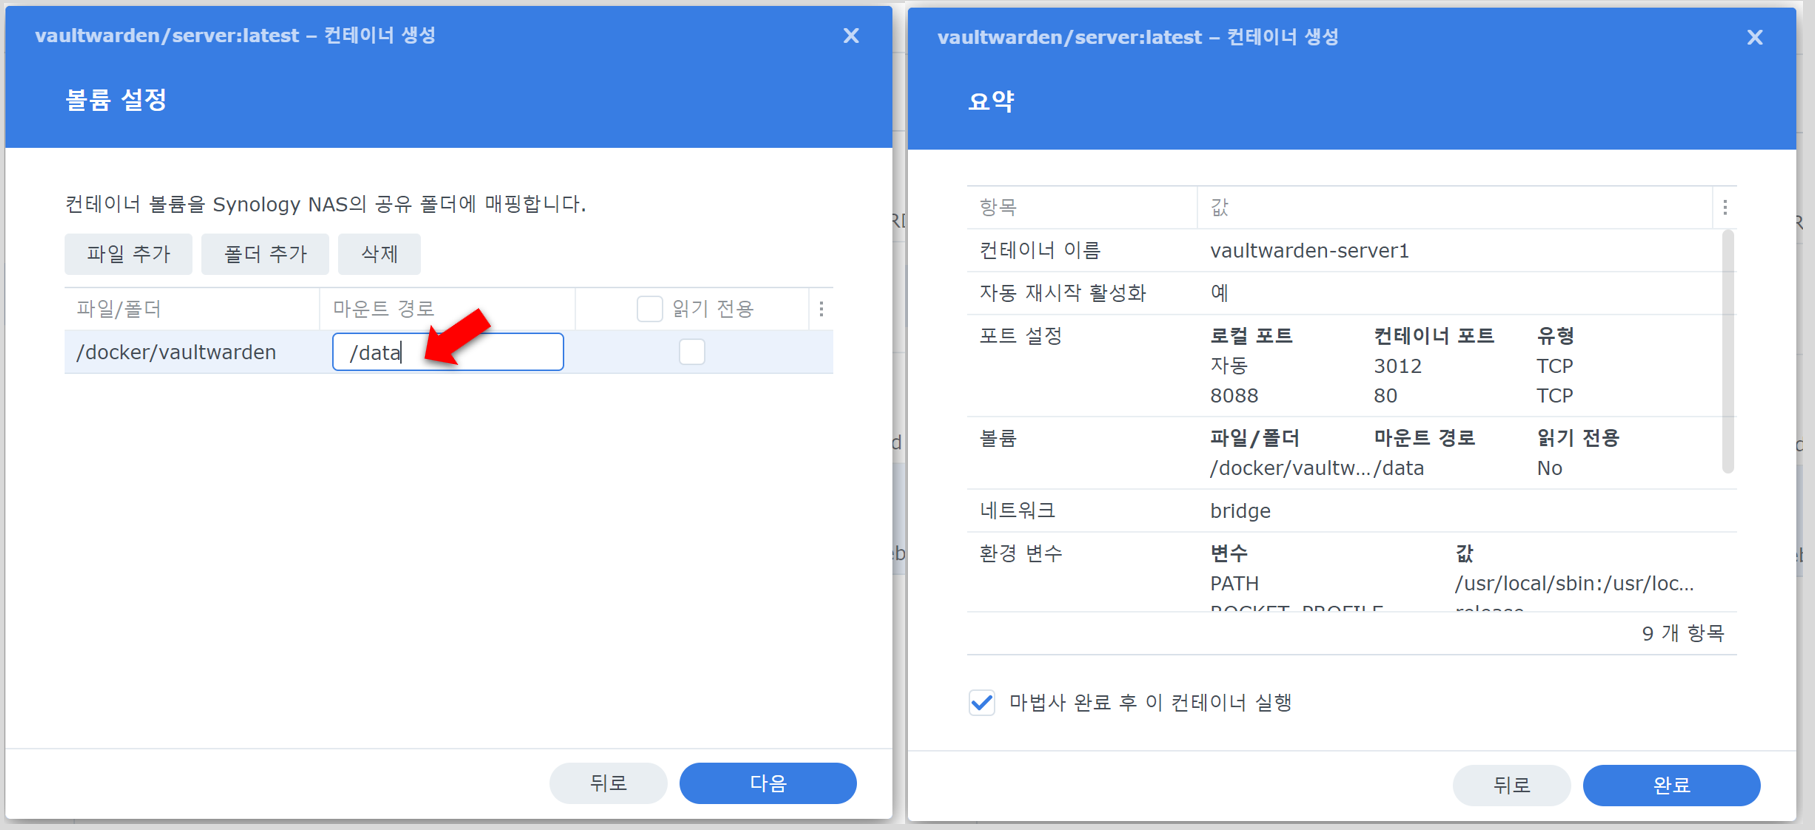
Task: Click the 항목 column header in summary
Action: point(1082,208)
